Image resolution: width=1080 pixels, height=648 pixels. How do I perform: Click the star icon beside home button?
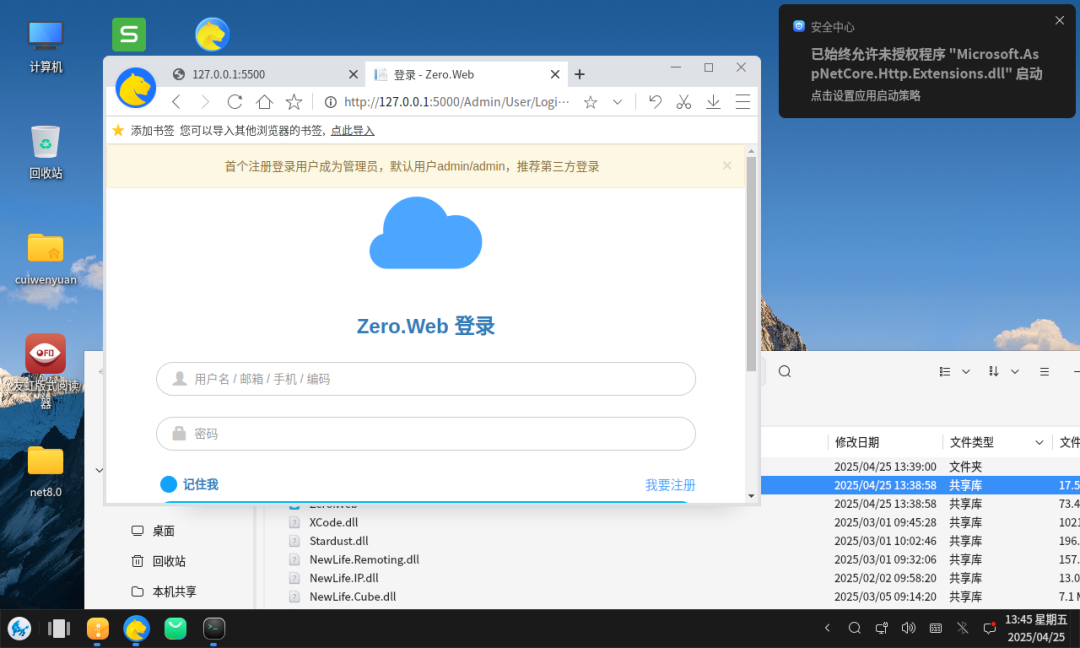pos(294,102)
